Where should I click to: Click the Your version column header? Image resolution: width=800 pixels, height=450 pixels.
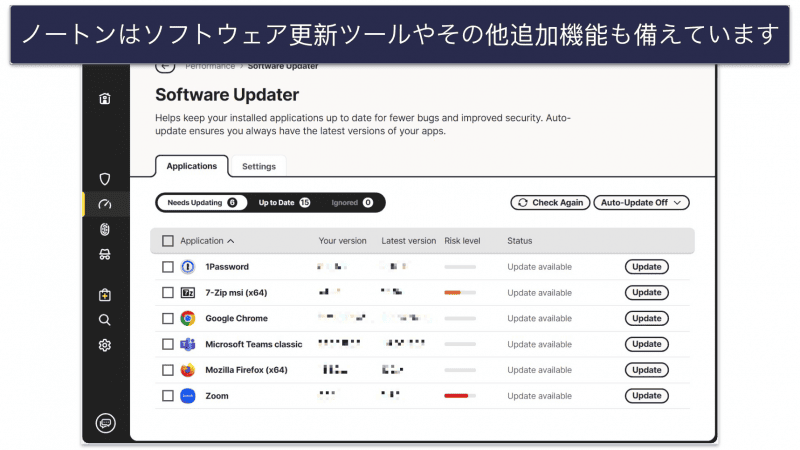tap(342, 241)
